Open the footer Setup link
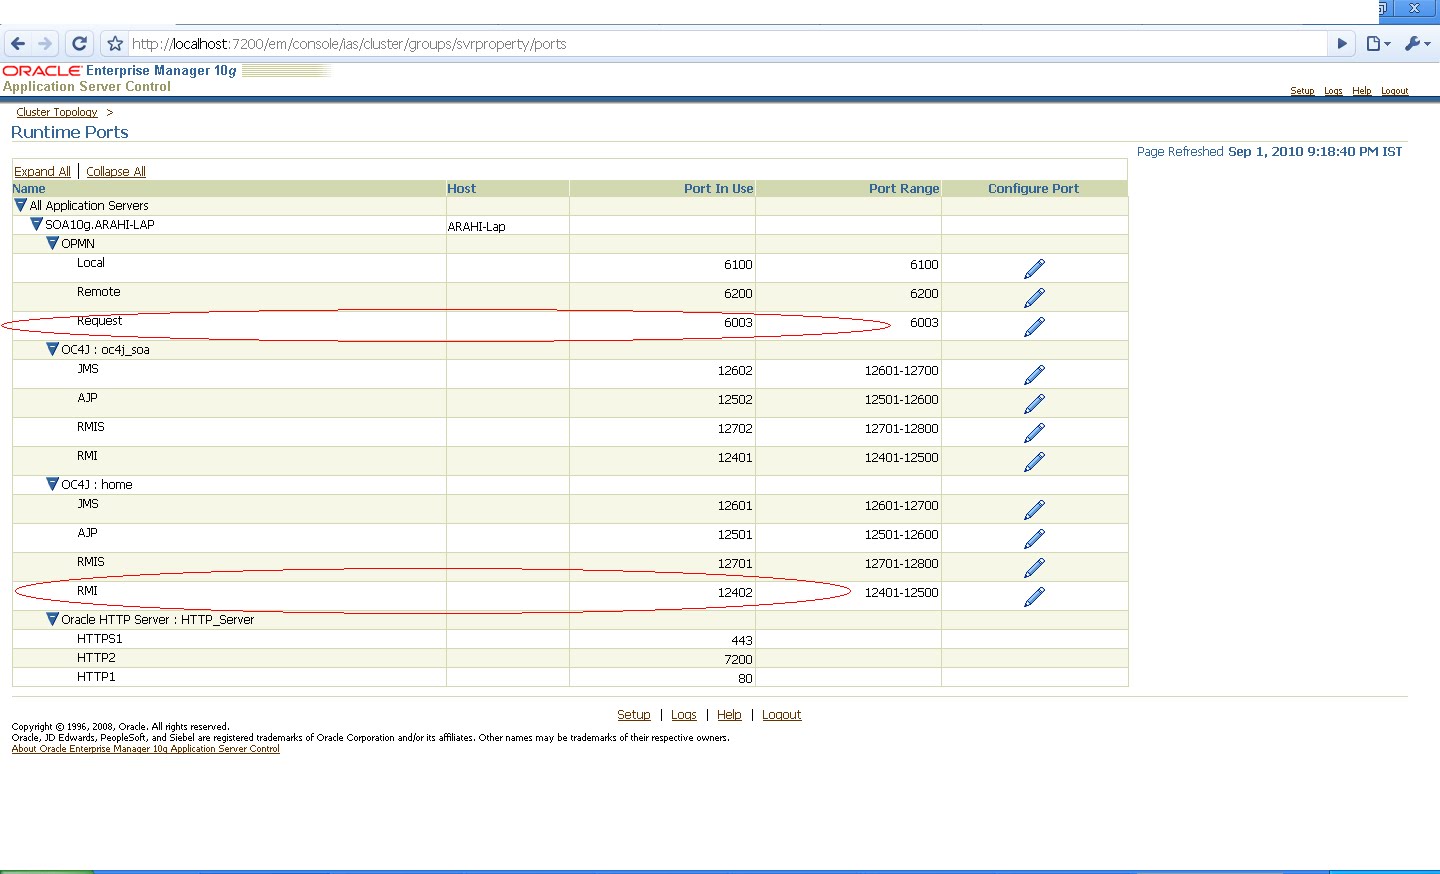Screen dimensions: 1440x874 click(634, 715)
